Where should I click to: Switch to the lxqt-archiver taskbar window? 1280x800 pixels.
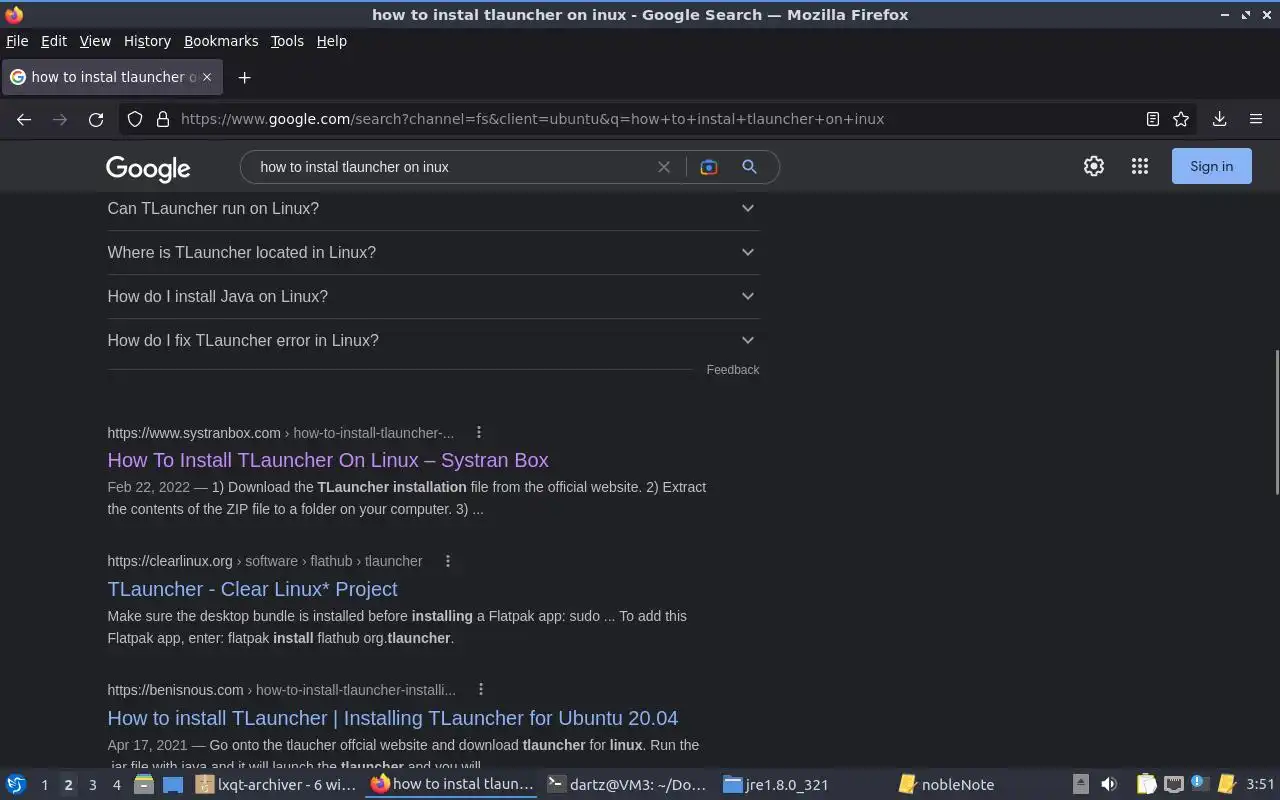pyautogui.click(x=276, y=784)
